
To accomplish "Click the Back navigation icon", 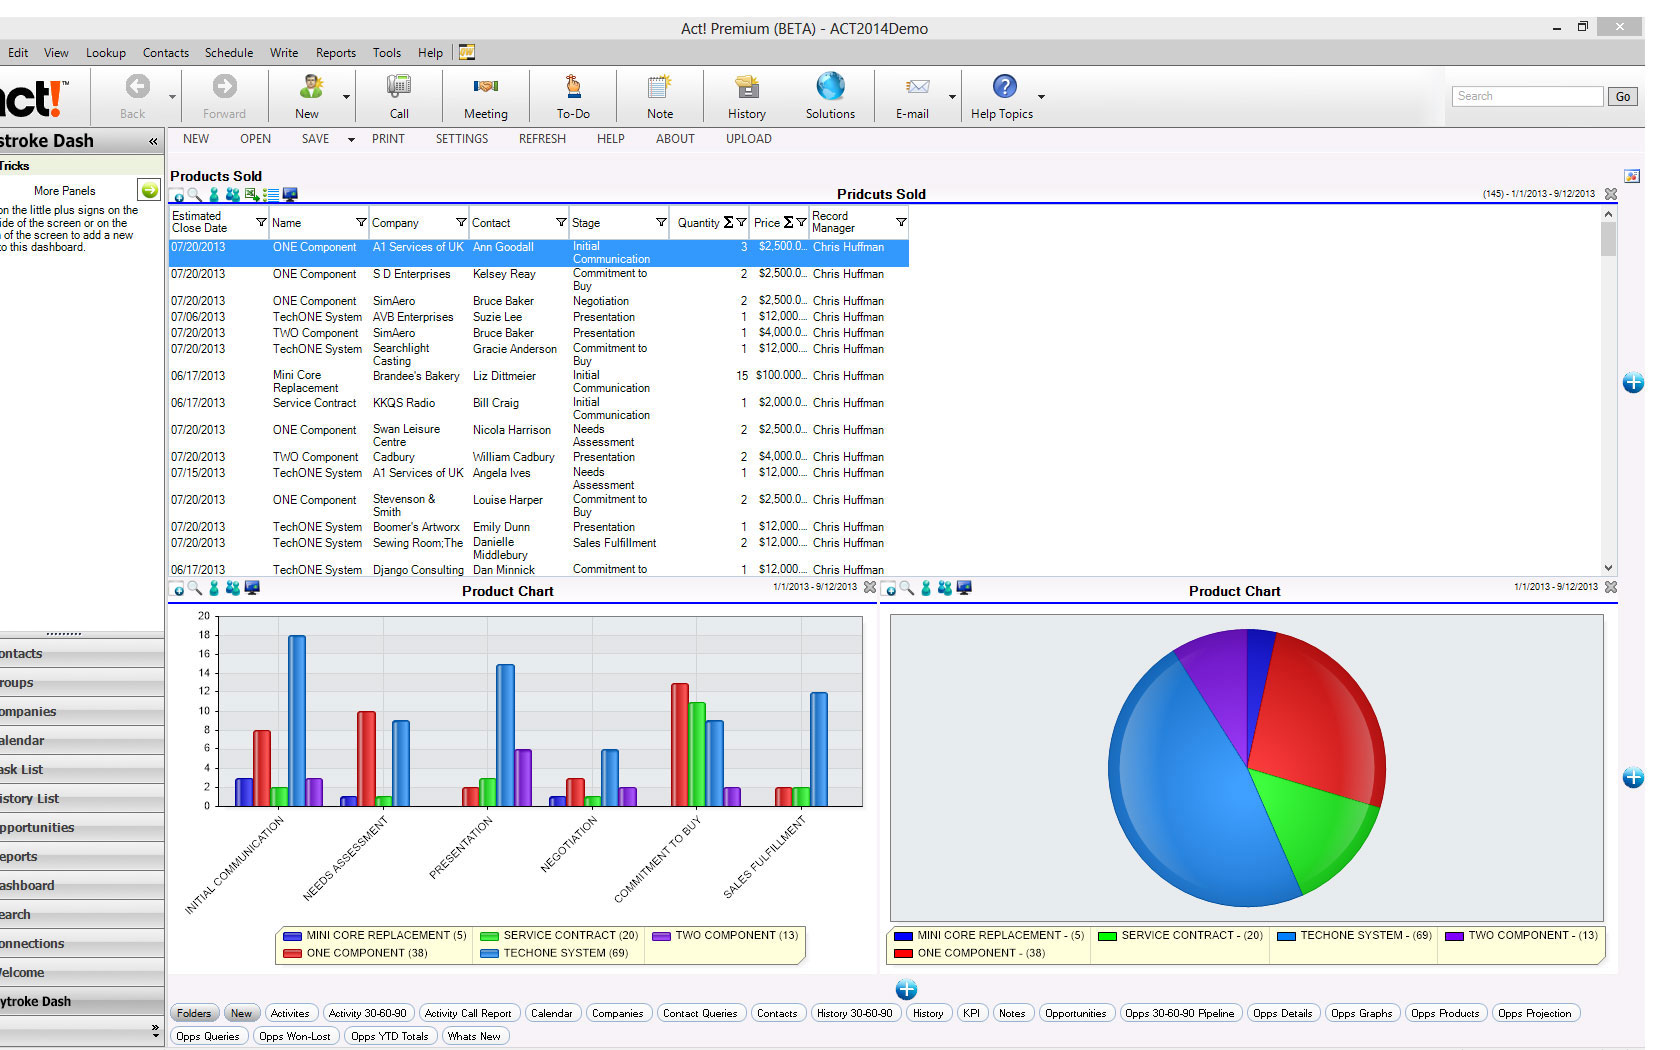I will point(137,86).
